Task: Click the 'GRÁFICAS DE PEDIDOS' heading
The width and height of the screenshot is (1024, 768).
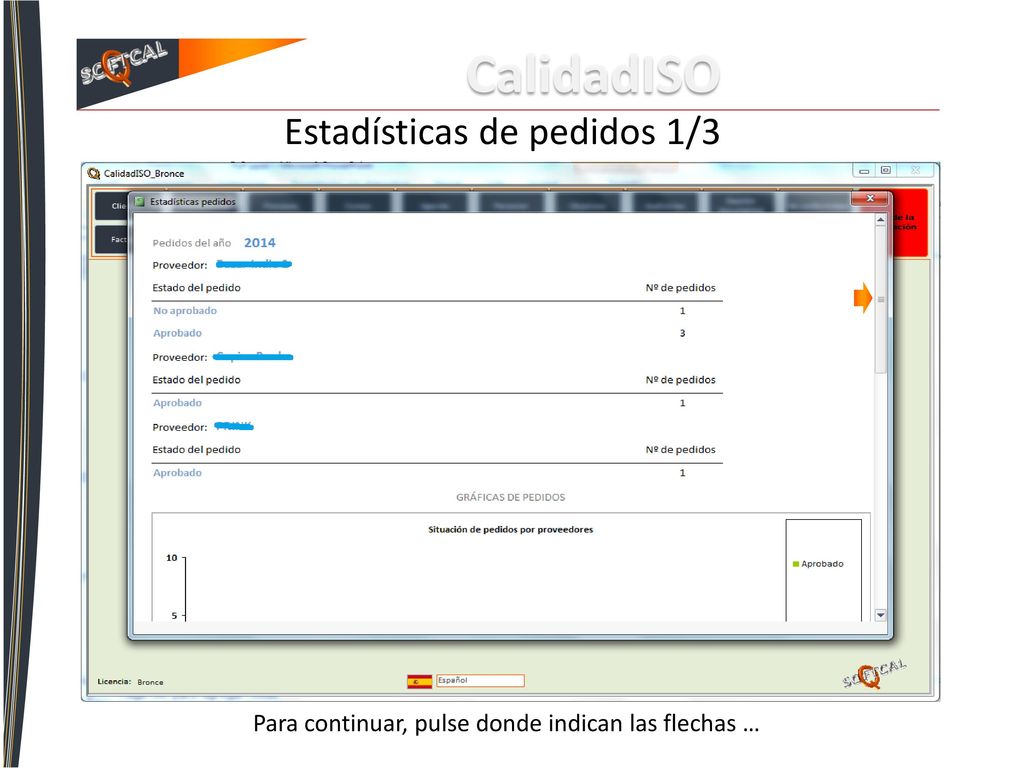Action: 511,497
